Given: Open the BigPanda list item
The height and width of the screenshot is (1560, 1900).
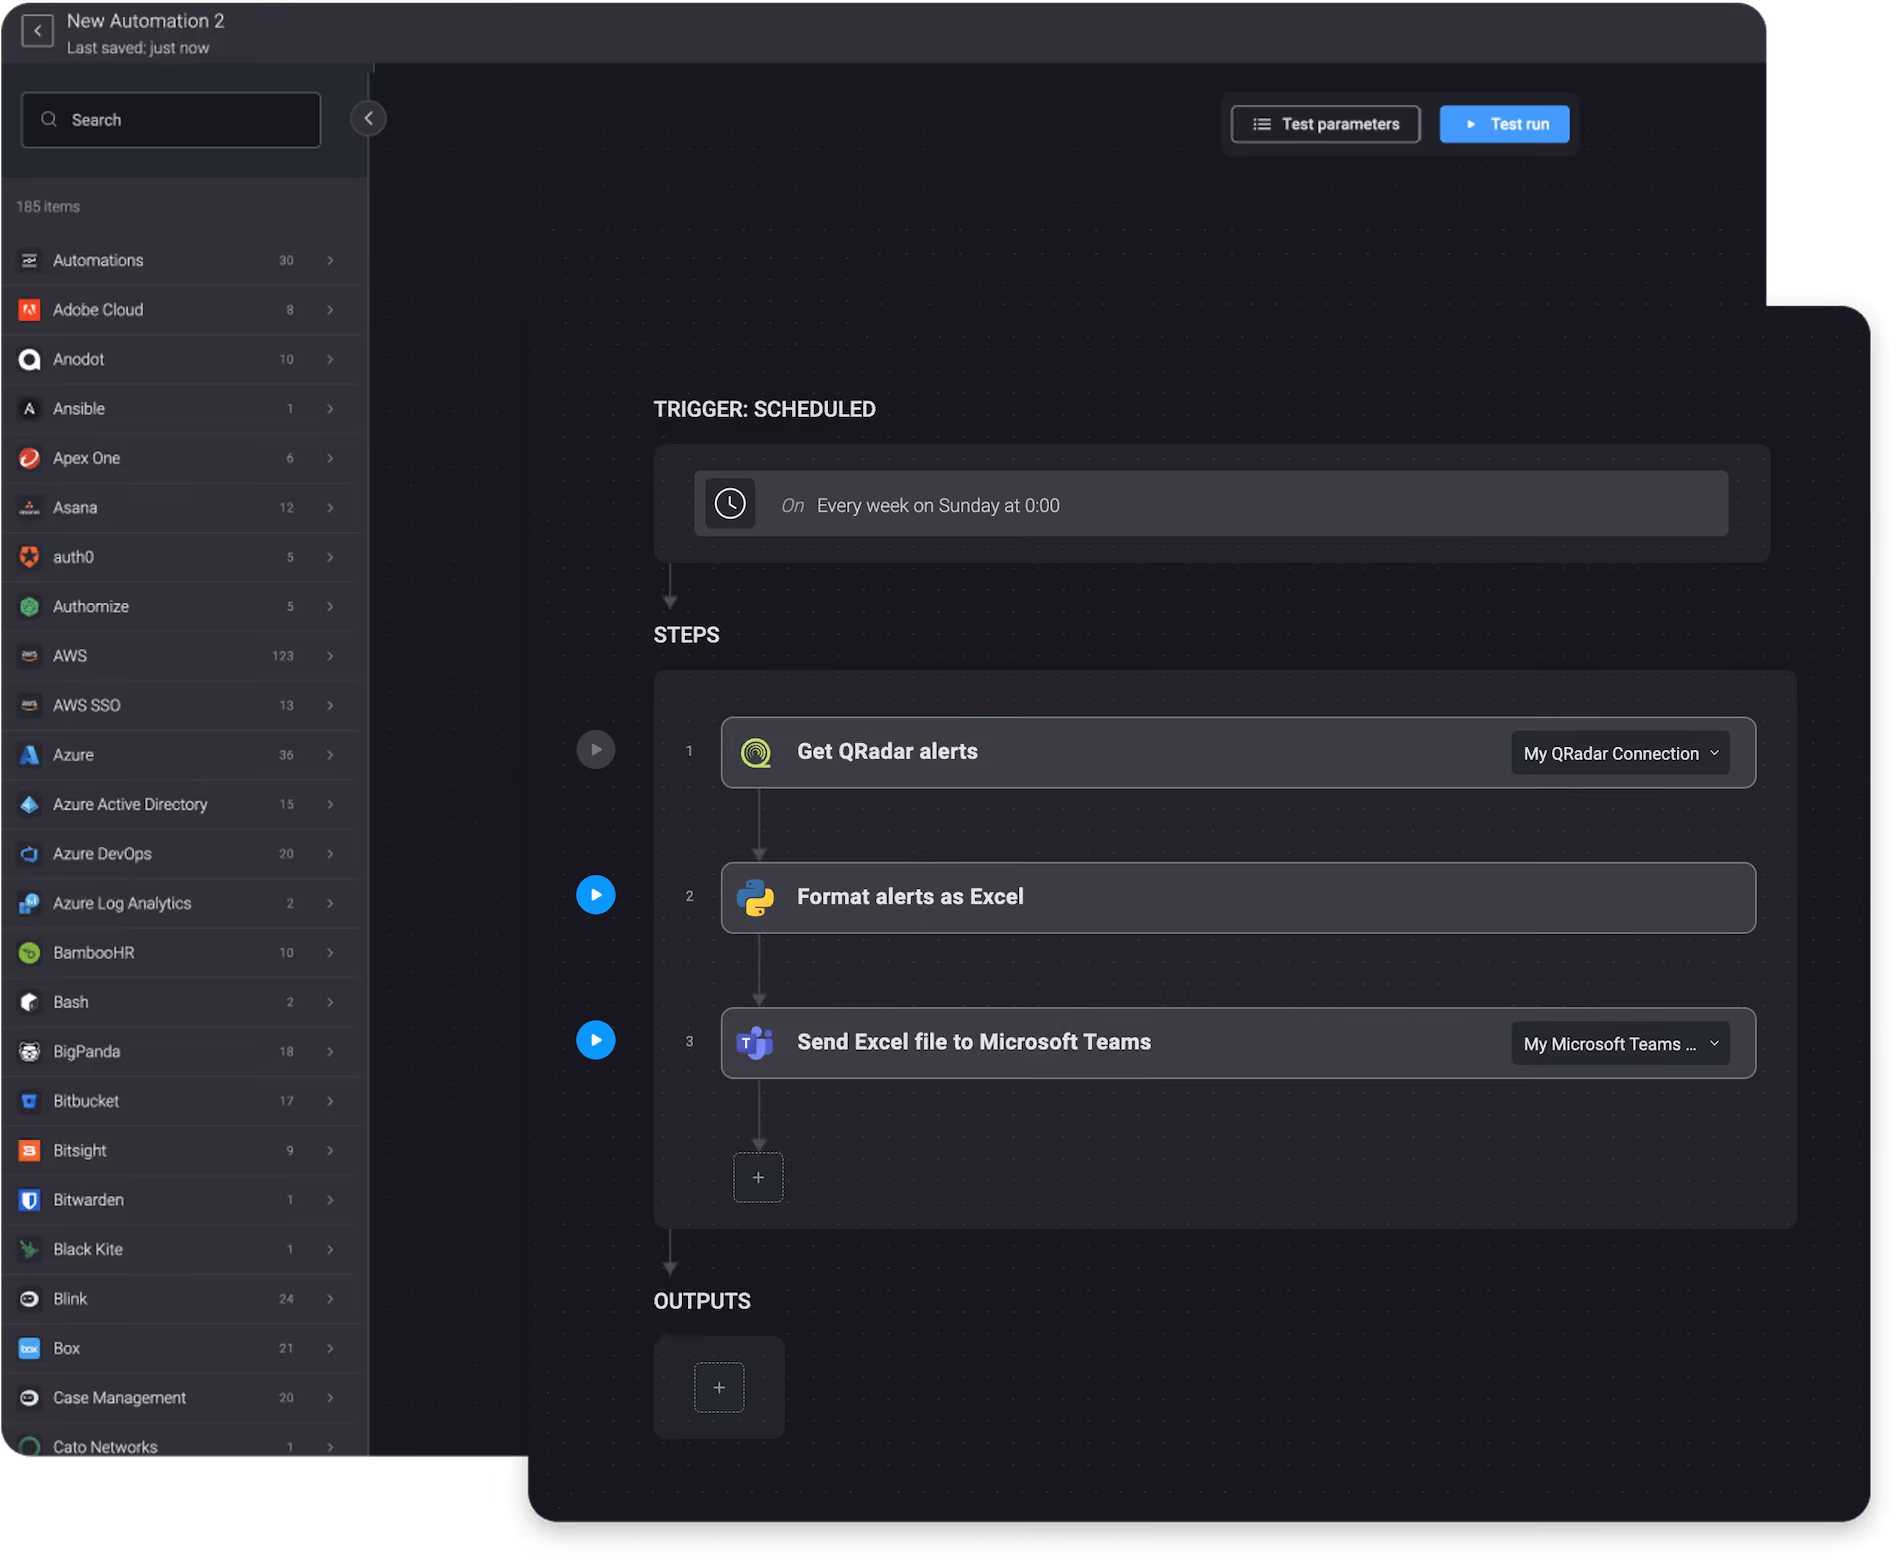Looking at the screenshot, I should (x=181, y=1052).
